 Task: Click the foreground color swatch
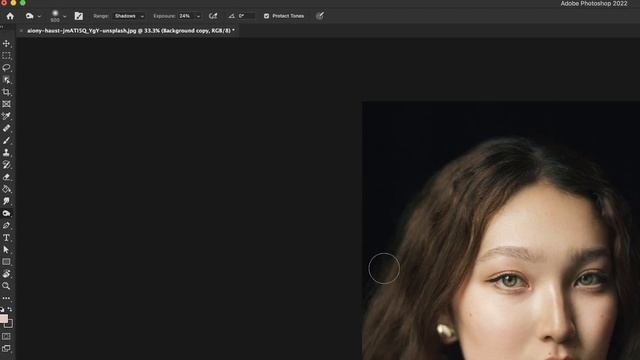point(3,319)
